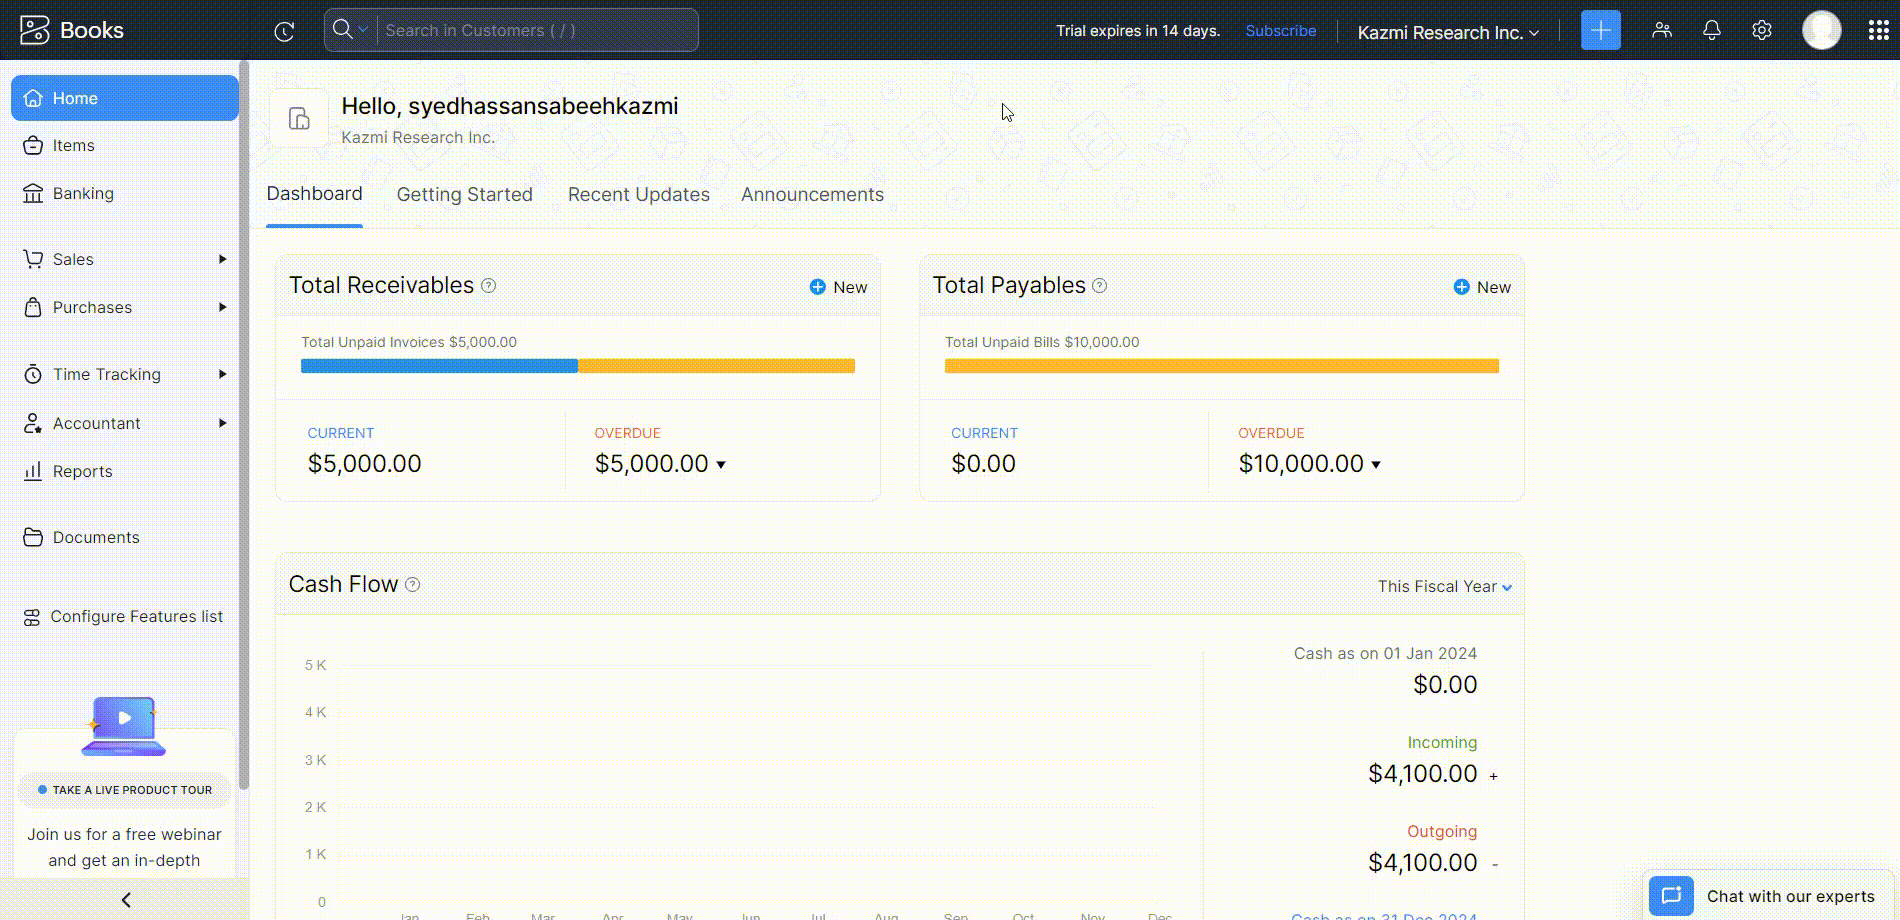The height and width of the screenshot is (920, 1900).
Task: Click the organization document icon beside greeting
Action: (299, 119)
